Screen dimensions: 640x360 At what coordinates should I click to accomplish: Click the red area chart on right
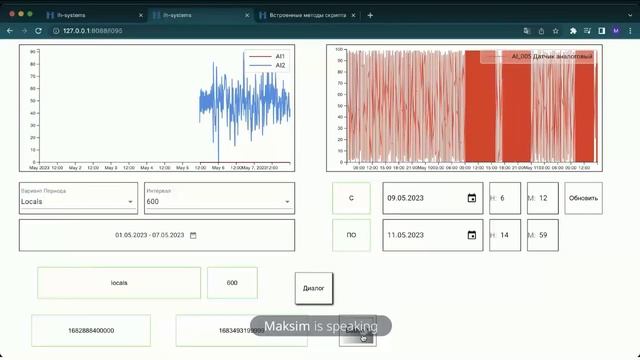coord(471,106)
